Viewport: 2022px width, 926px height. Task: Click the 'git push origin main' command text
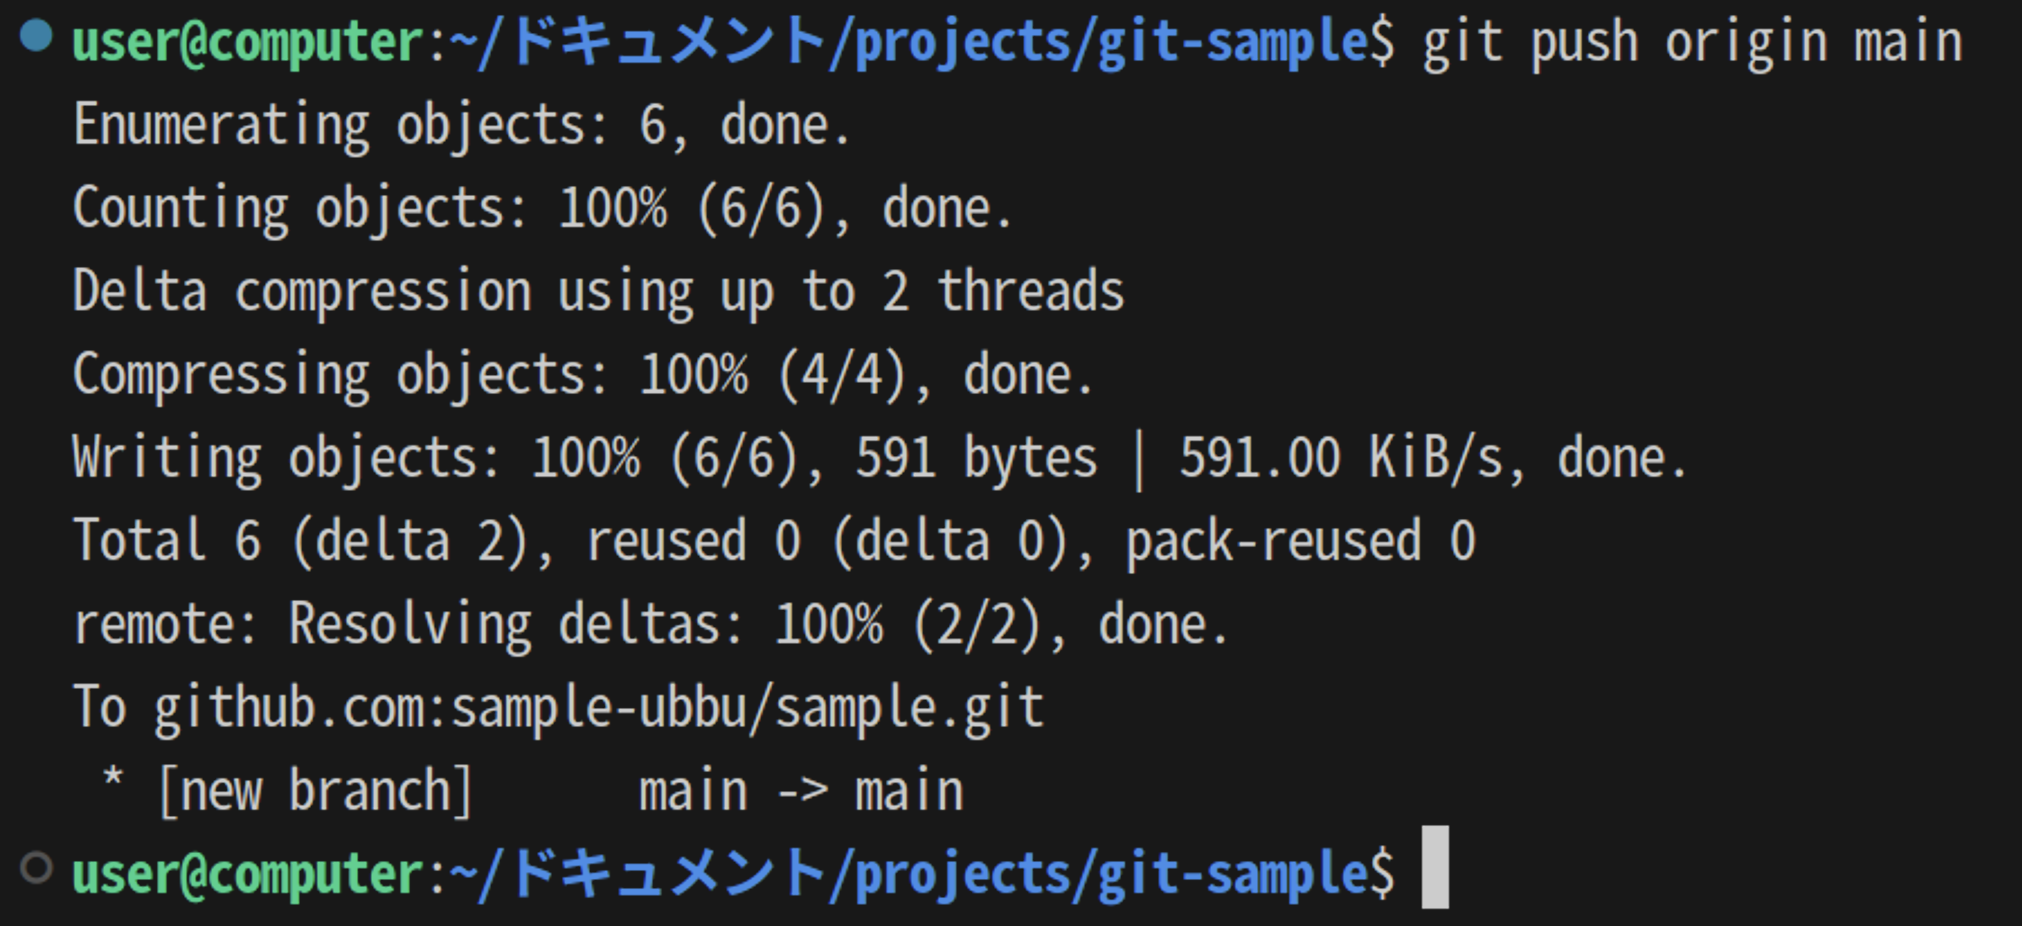pyautogui.click(x=1692, y=43)
